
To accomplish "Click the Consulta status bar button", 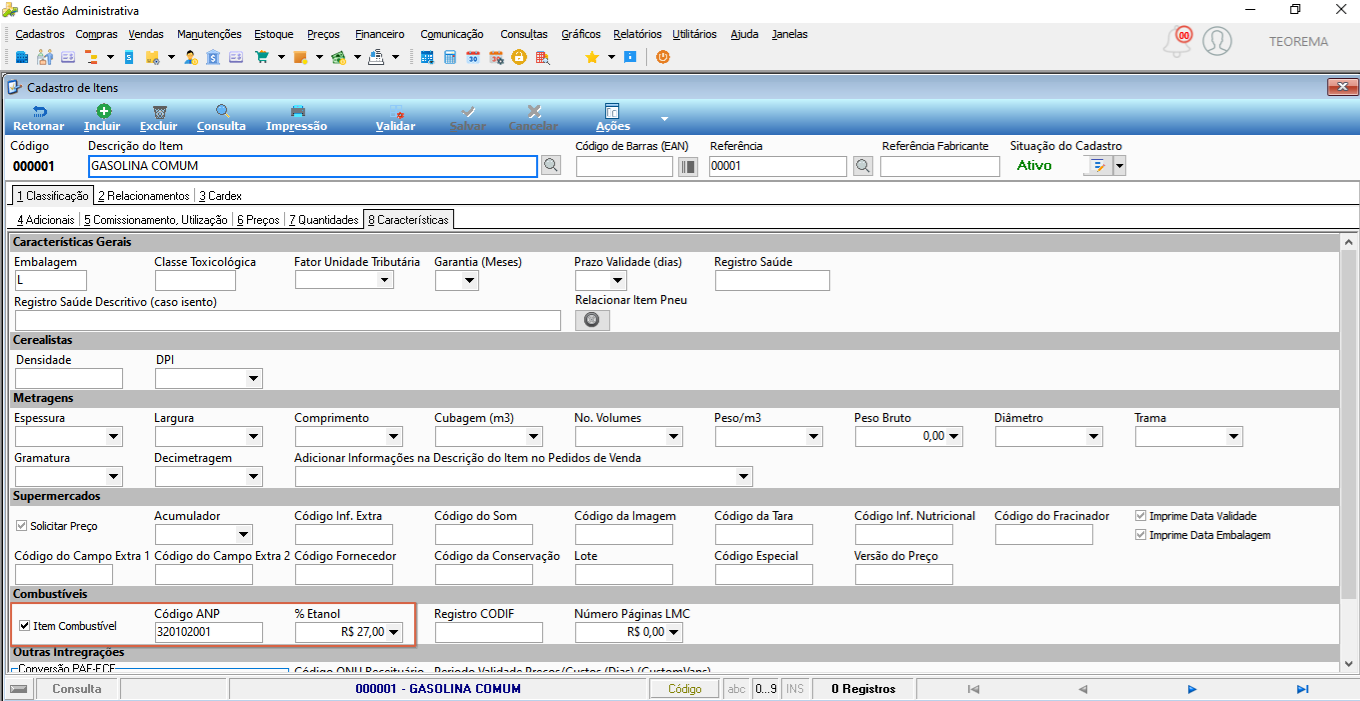I will coord(77,689).
